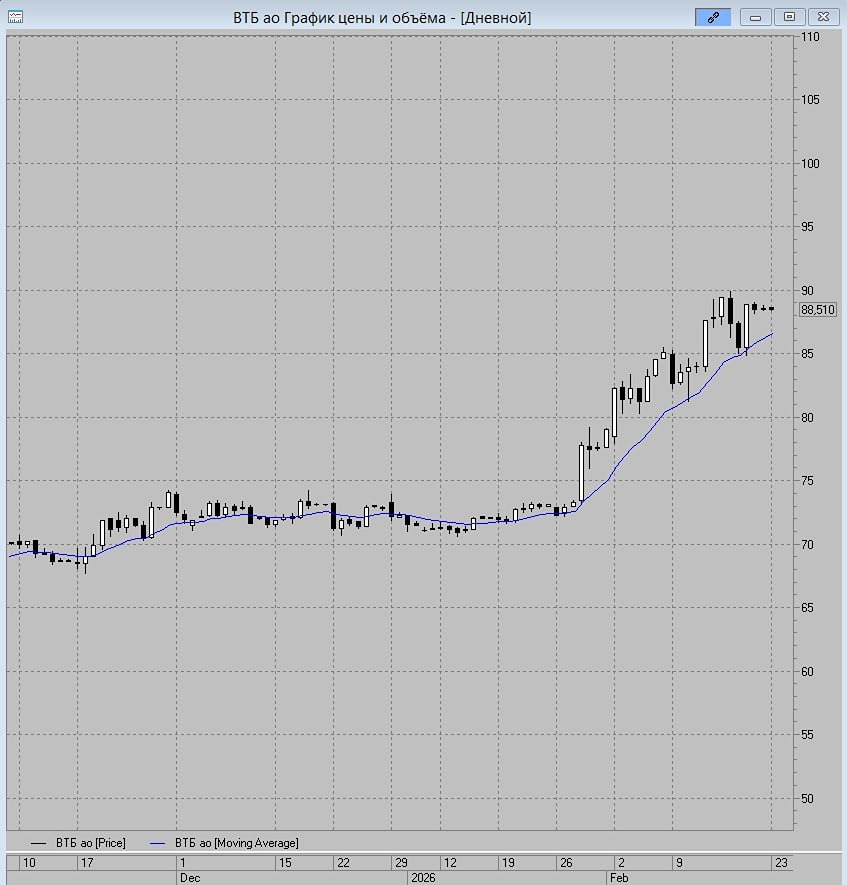Screen dimensions: 847x885
Task: Click the 50 price axis label
Action: [x=807, y=799]
